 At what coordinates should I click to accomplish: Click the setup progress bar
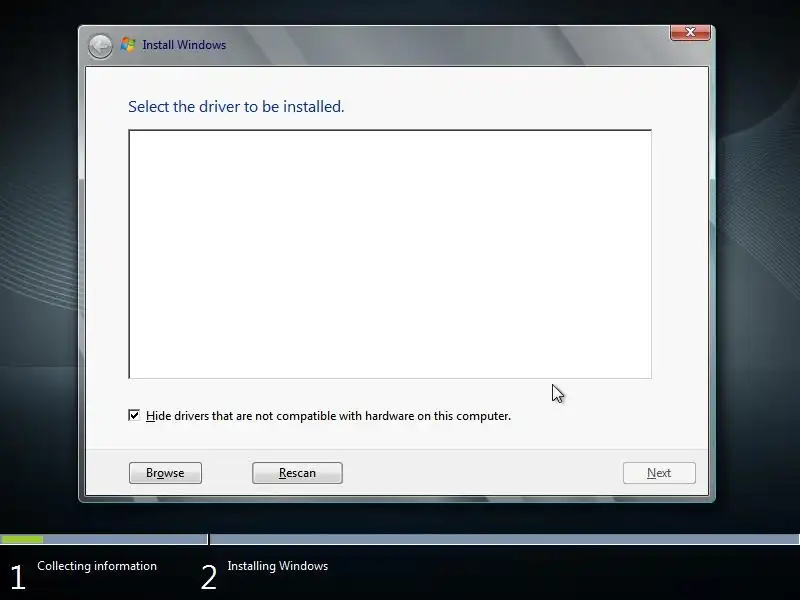click(x=400, y=539)
